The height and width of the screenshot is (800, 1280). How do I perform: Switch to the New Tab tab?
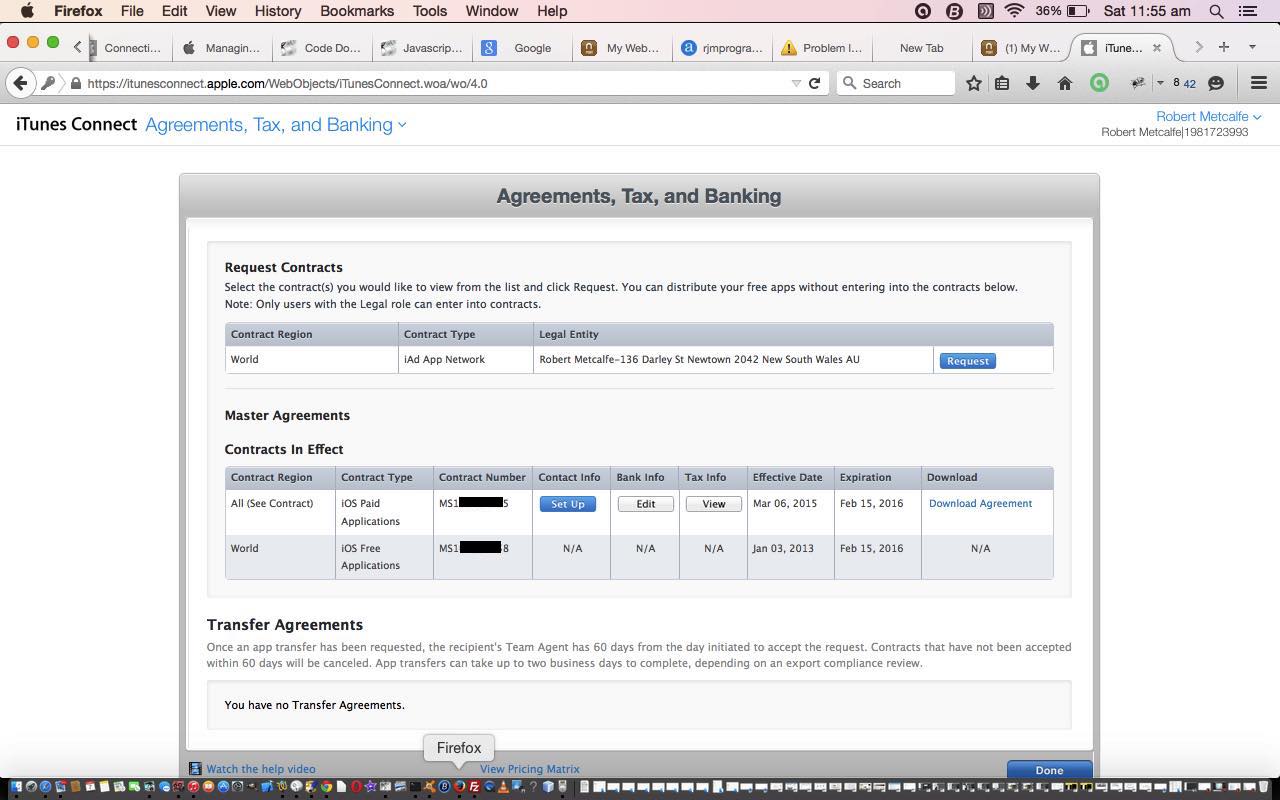pos(921,47)
